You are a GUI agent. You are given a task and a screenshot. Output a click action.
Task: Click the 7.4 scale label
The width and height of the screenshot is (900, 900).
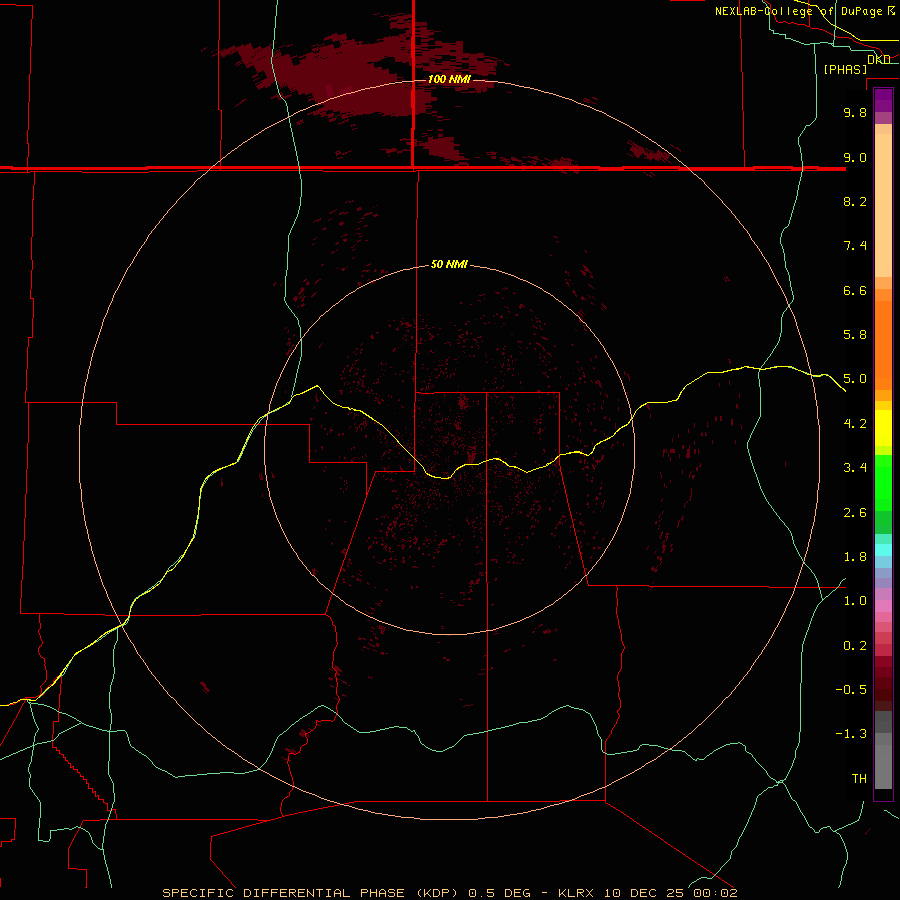[855, 246]
